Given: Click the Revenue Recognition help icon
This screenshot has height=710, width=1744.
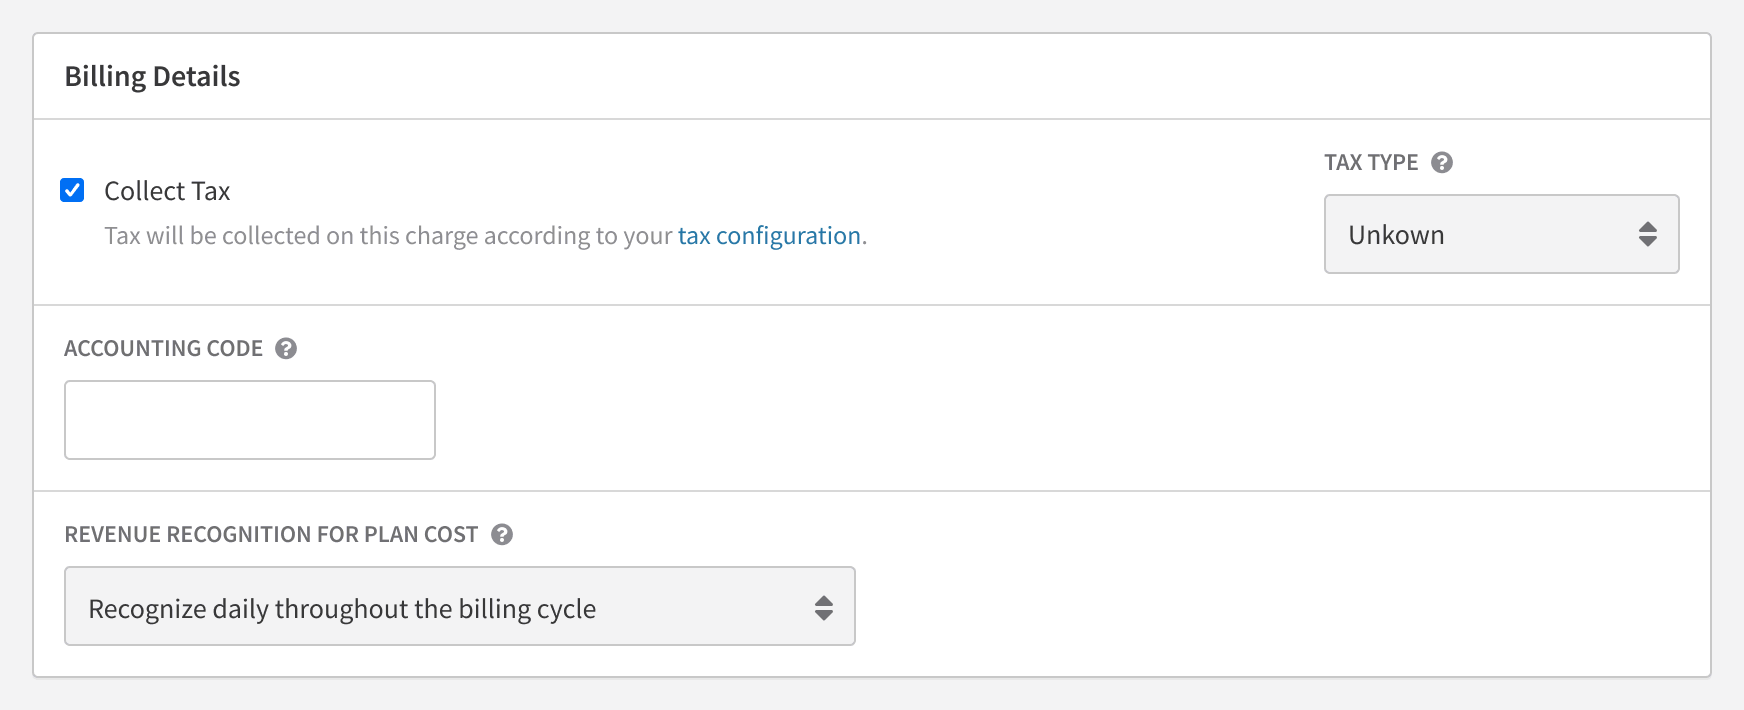Looking at the screenshot, I should (x=502, y=534).
